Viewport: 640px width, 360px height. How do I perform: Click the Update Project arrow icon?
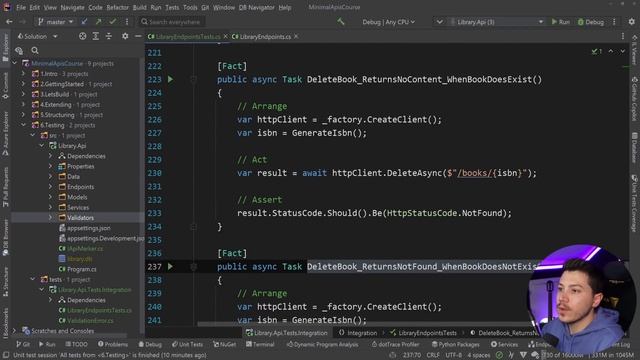coord(84,22)
